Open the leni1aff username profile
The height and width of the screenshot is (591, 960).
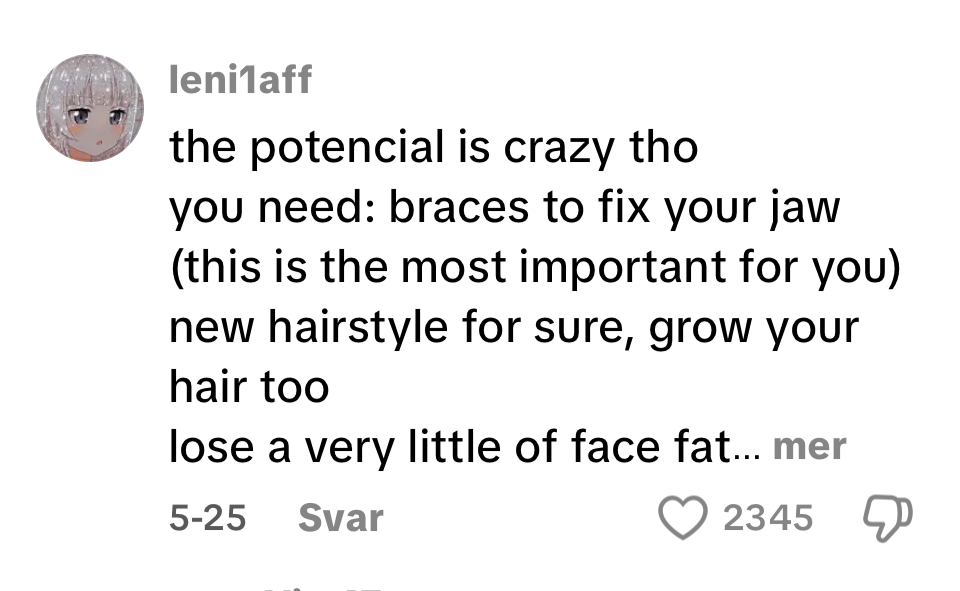tap(240, 80)
